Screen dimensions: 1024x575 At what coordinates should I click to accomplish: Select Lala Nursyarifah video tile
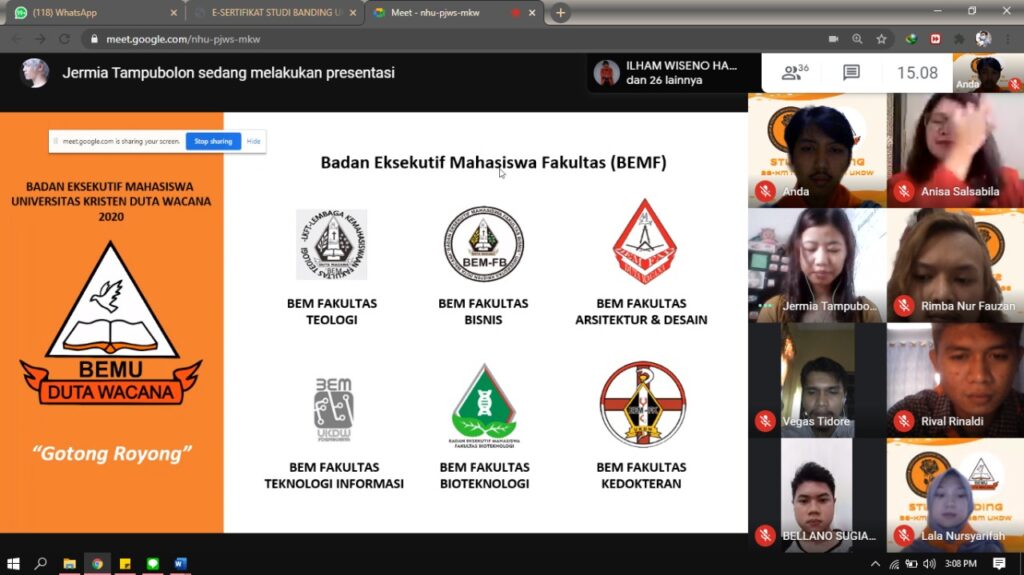[x=955, y=495]
